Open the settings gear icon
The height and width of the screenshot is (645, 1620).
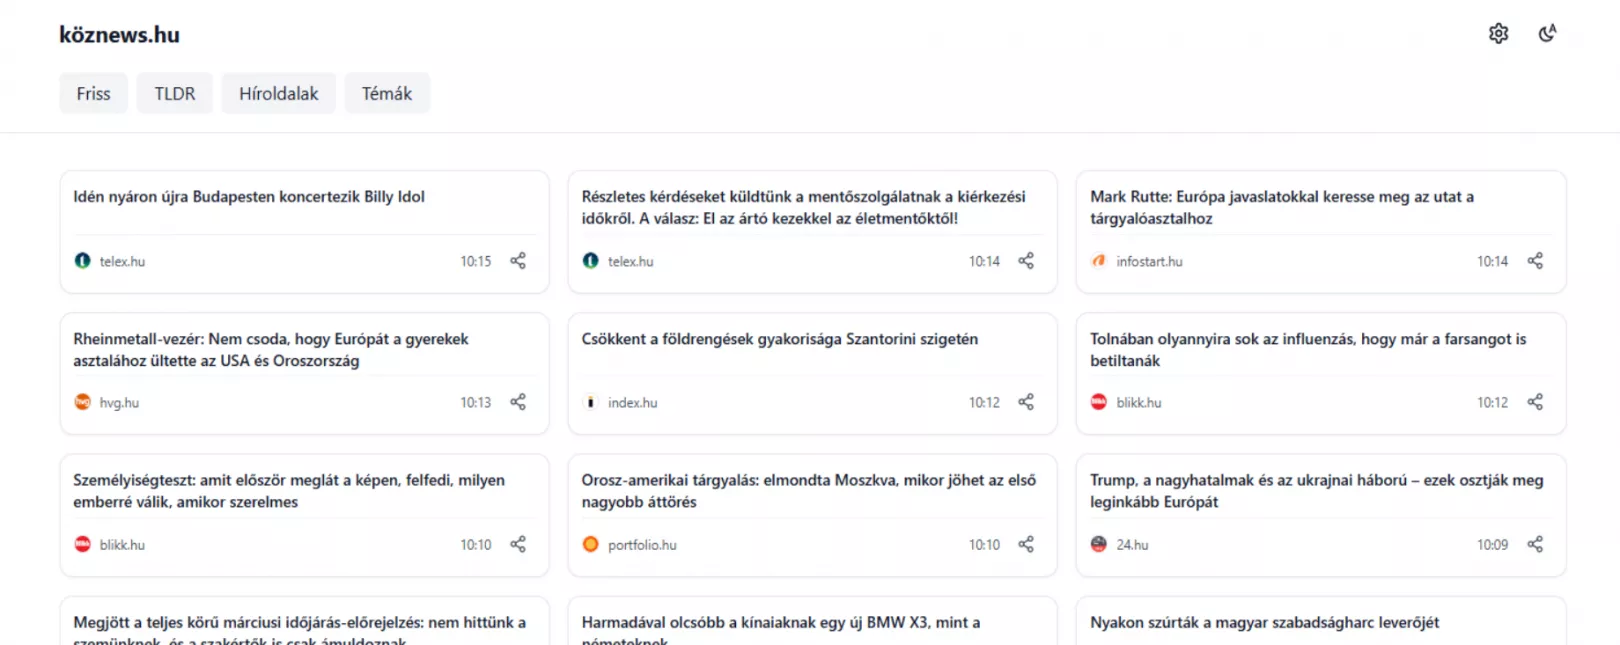(x=1498, y=33)
